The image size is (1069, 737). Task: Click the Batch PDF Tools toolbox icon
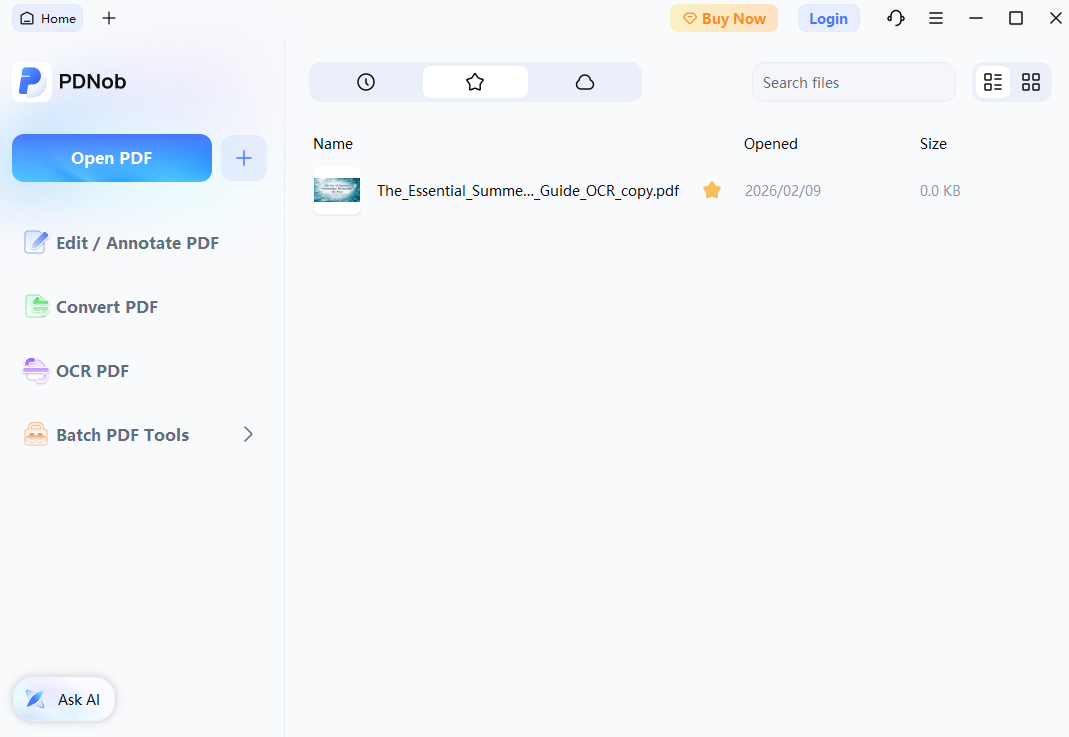click(x=36, y=434)
